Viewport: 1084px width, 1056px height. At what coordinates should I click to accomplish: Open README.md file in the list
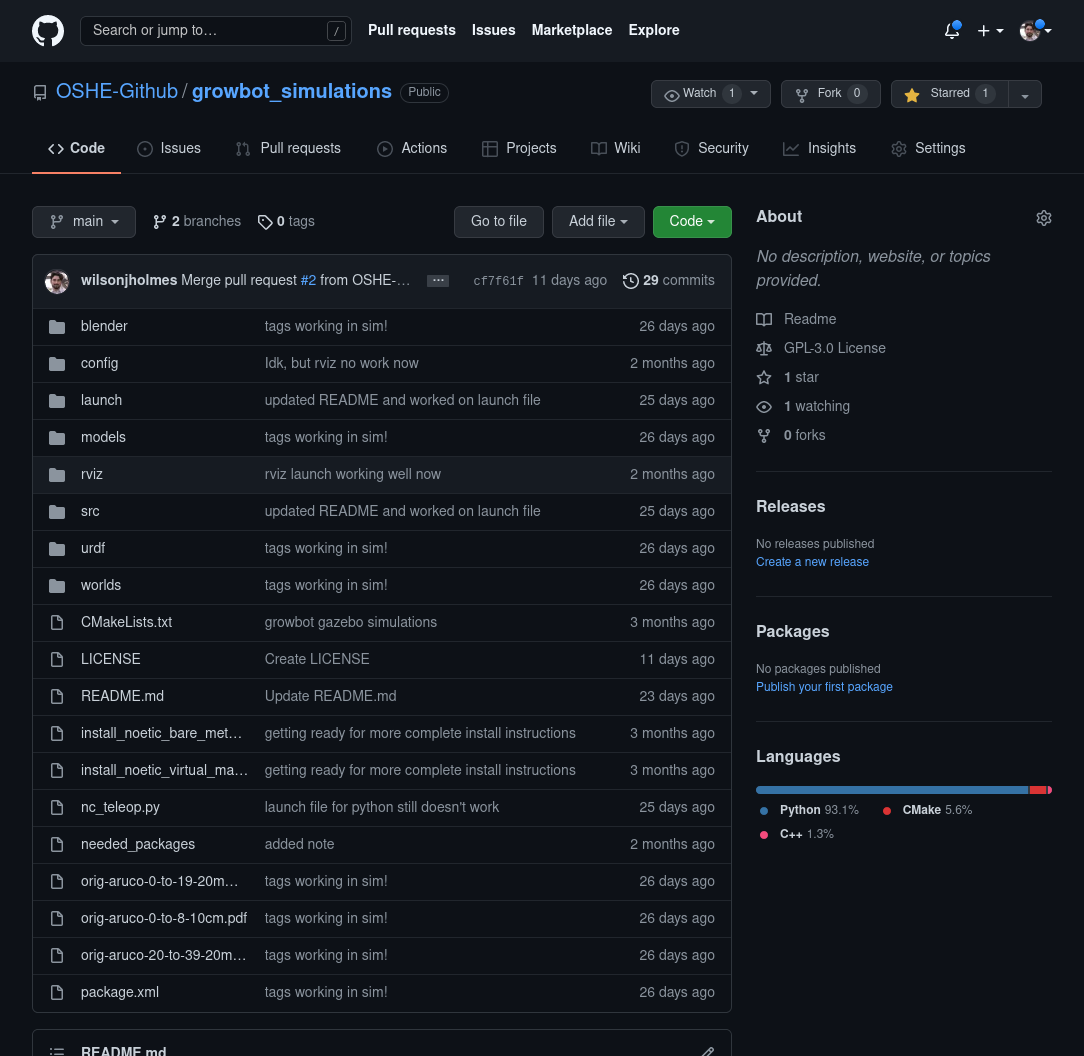point(122,696)
